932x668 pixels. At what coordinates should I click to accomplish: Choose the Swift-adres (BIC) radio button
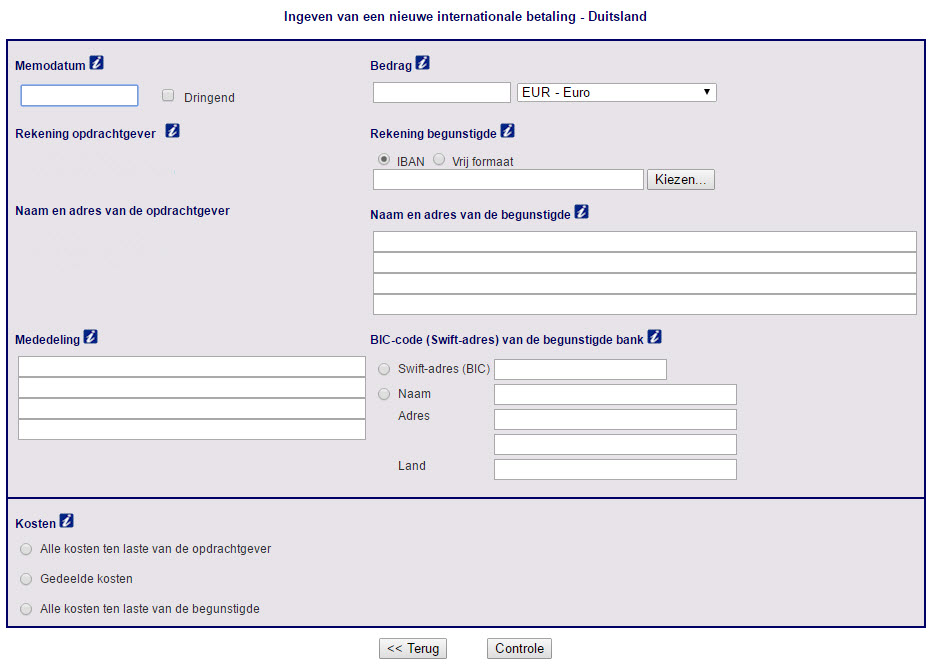click(384, 369)
